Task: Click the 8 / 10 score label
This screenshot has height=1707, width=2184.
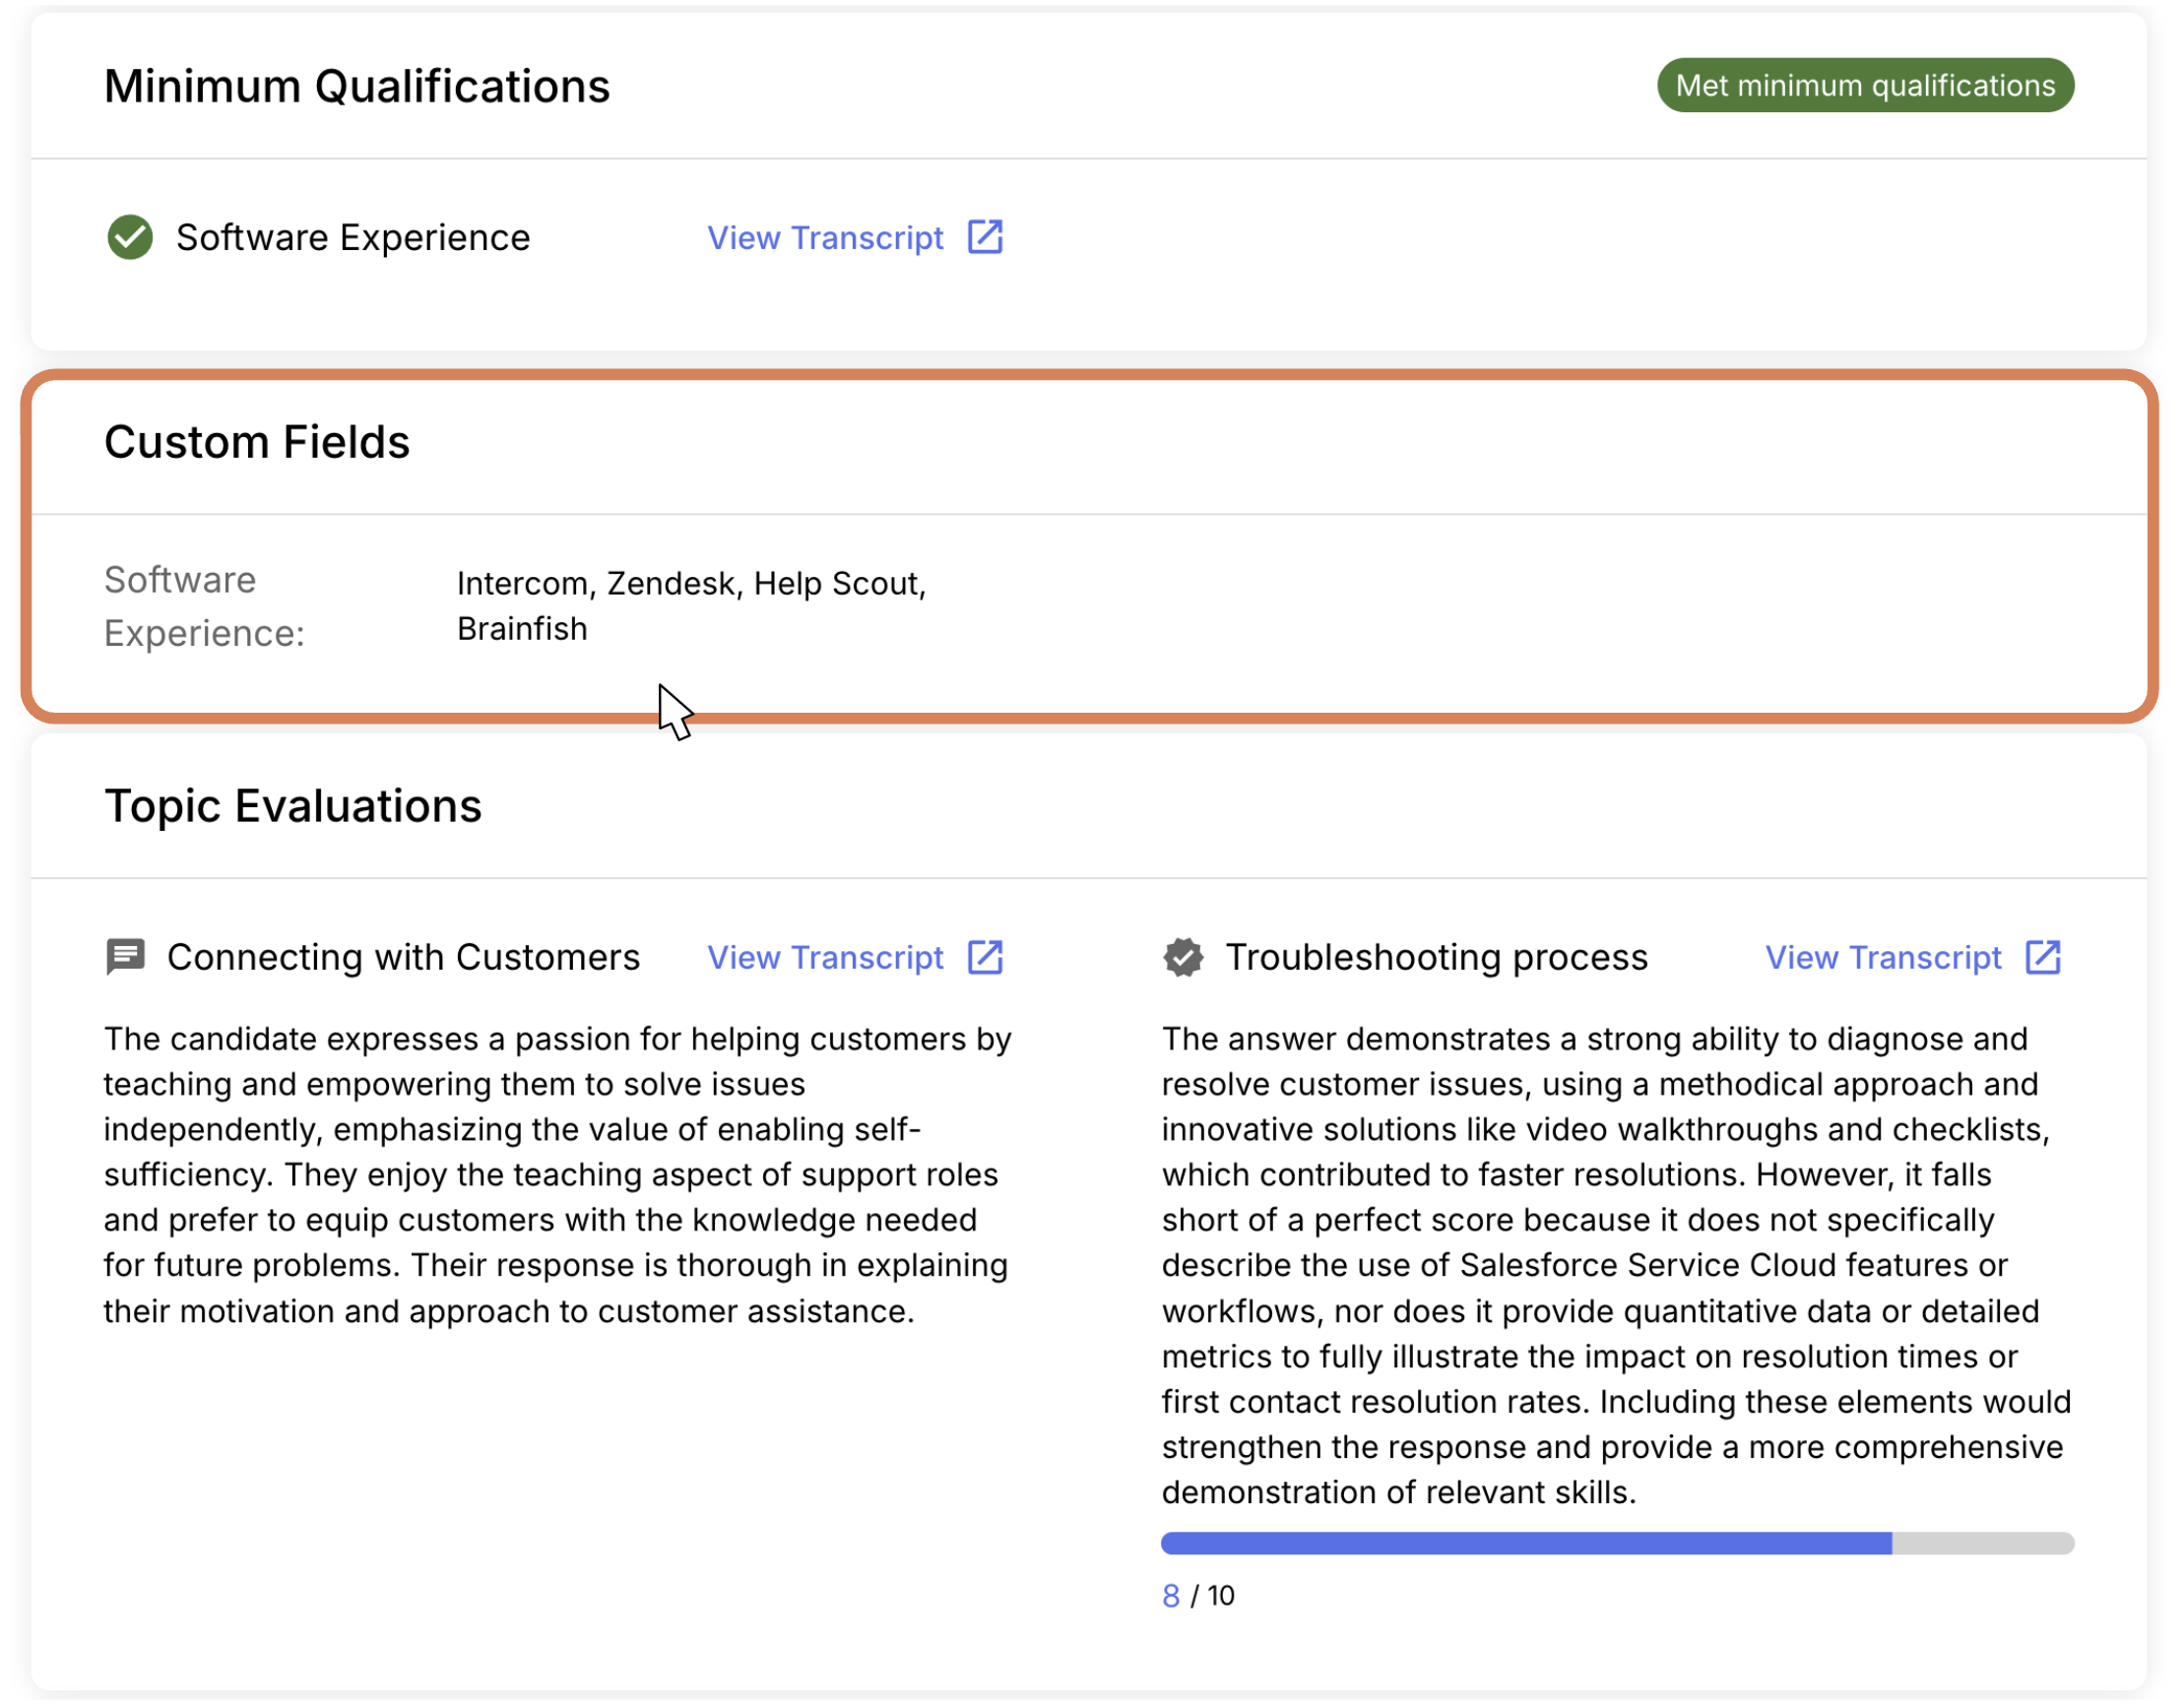Action: 1198,1595
